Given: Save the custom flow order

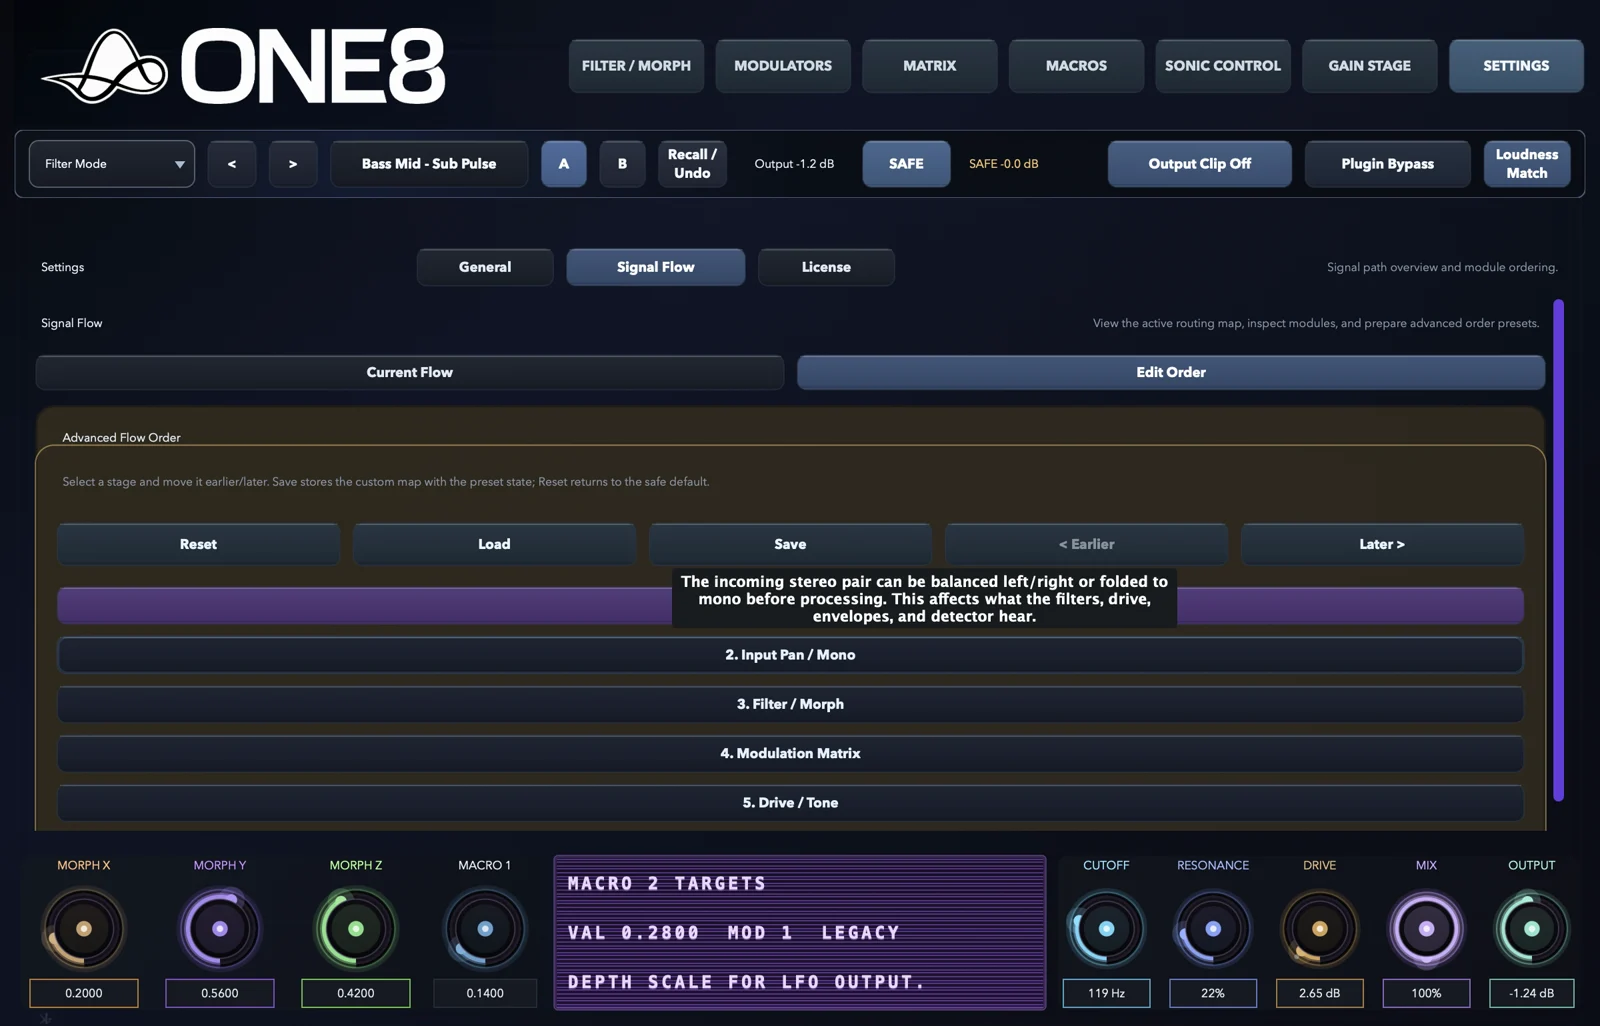Looking at the screenshot, I should 790,544.
